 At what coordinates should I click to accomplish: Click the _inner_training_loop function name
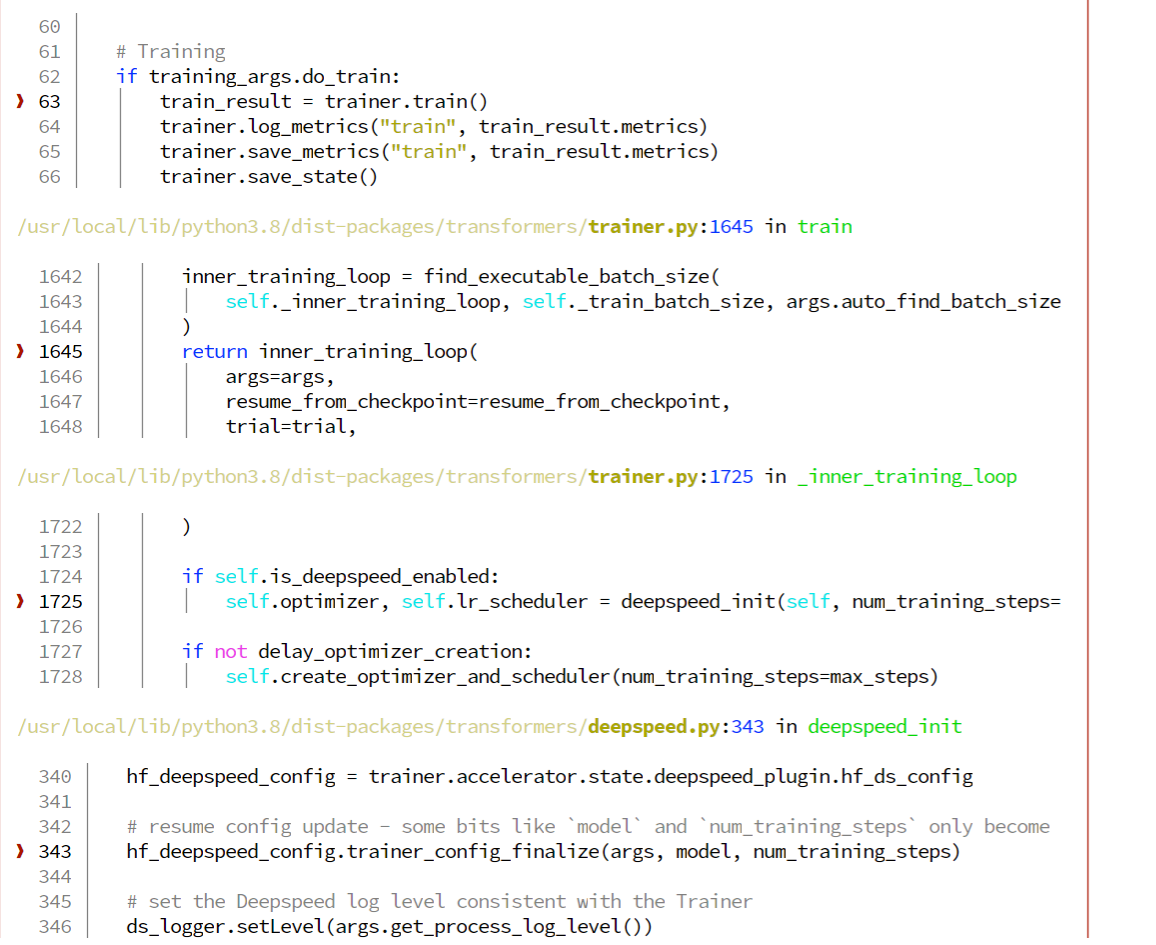pos(907,476)
